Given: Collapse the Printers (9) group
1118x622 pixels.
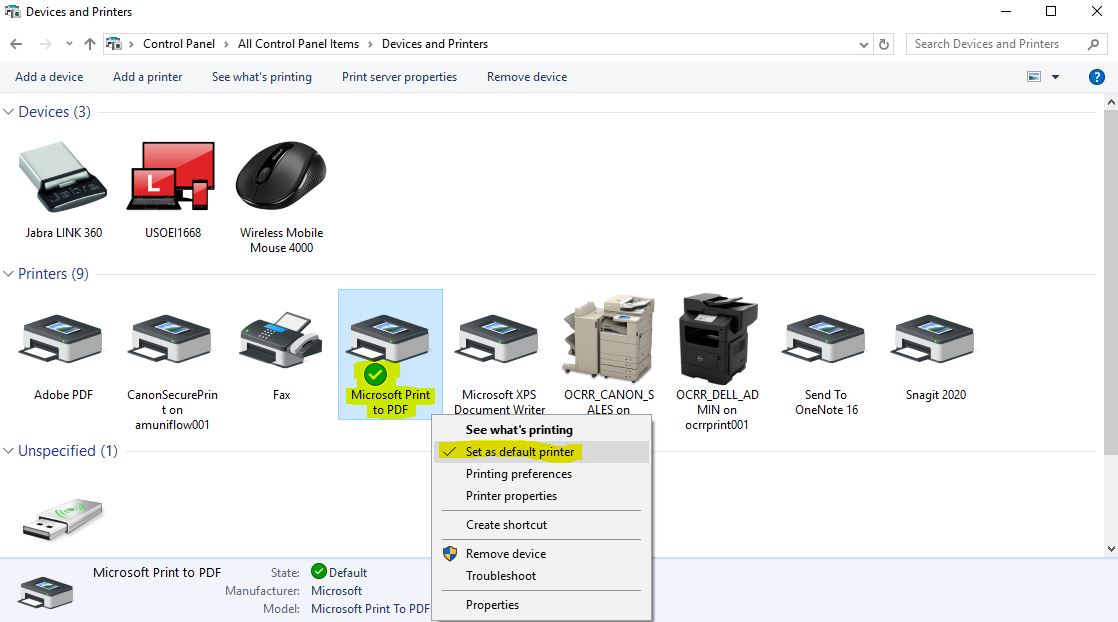Looking at the screenshot, I should [9, 274].
